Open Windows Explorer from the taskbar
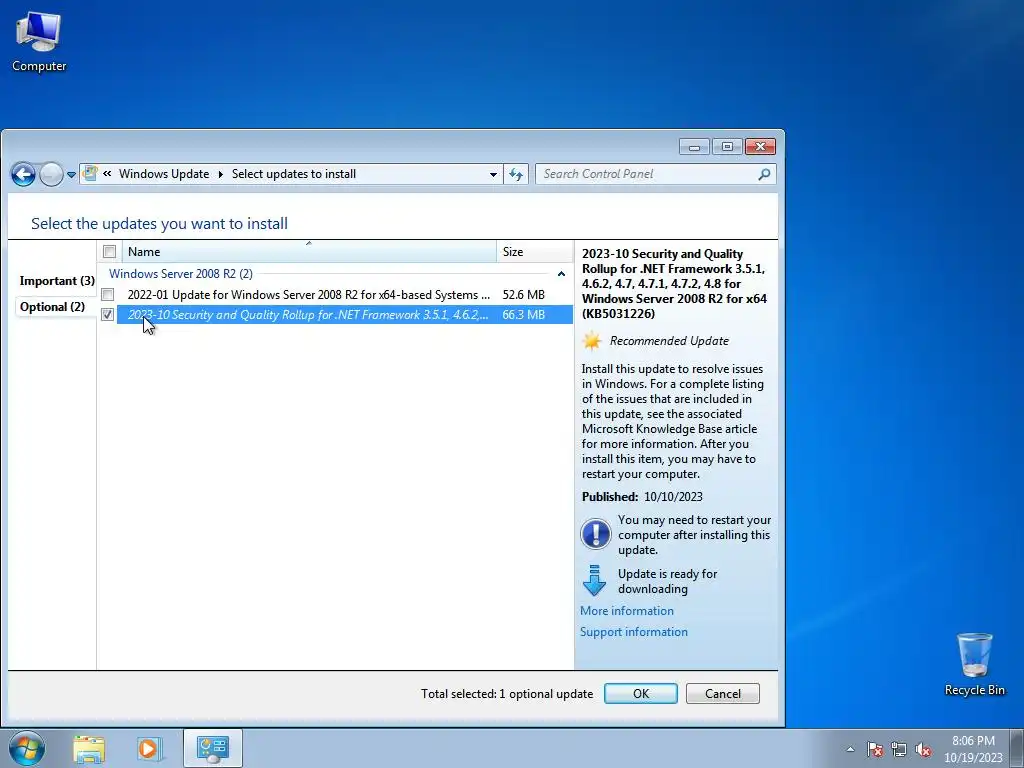 coord(89,748)
